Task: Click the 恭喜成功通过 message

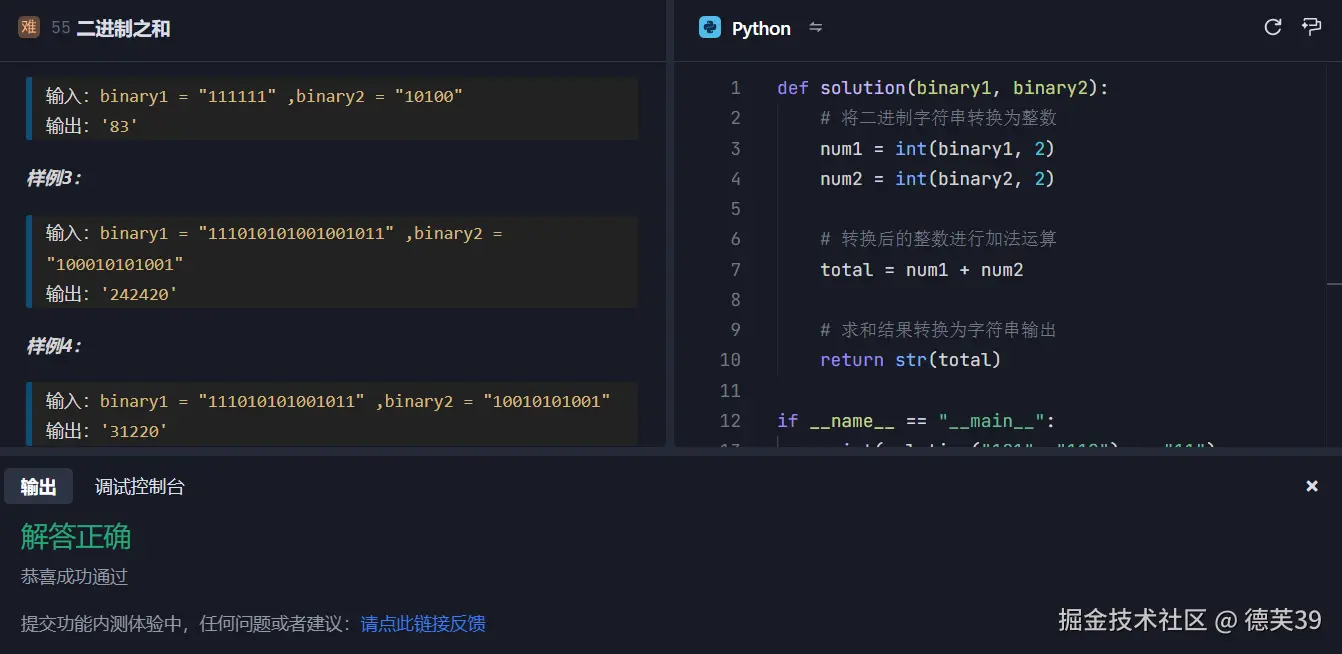Action: 75,577
